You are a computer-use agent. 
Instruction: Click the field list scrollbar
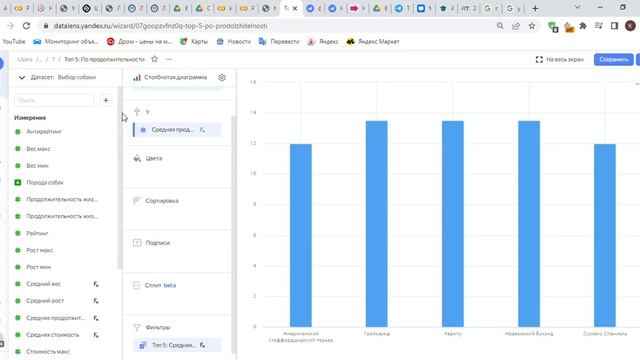click(x=120, y=178)
